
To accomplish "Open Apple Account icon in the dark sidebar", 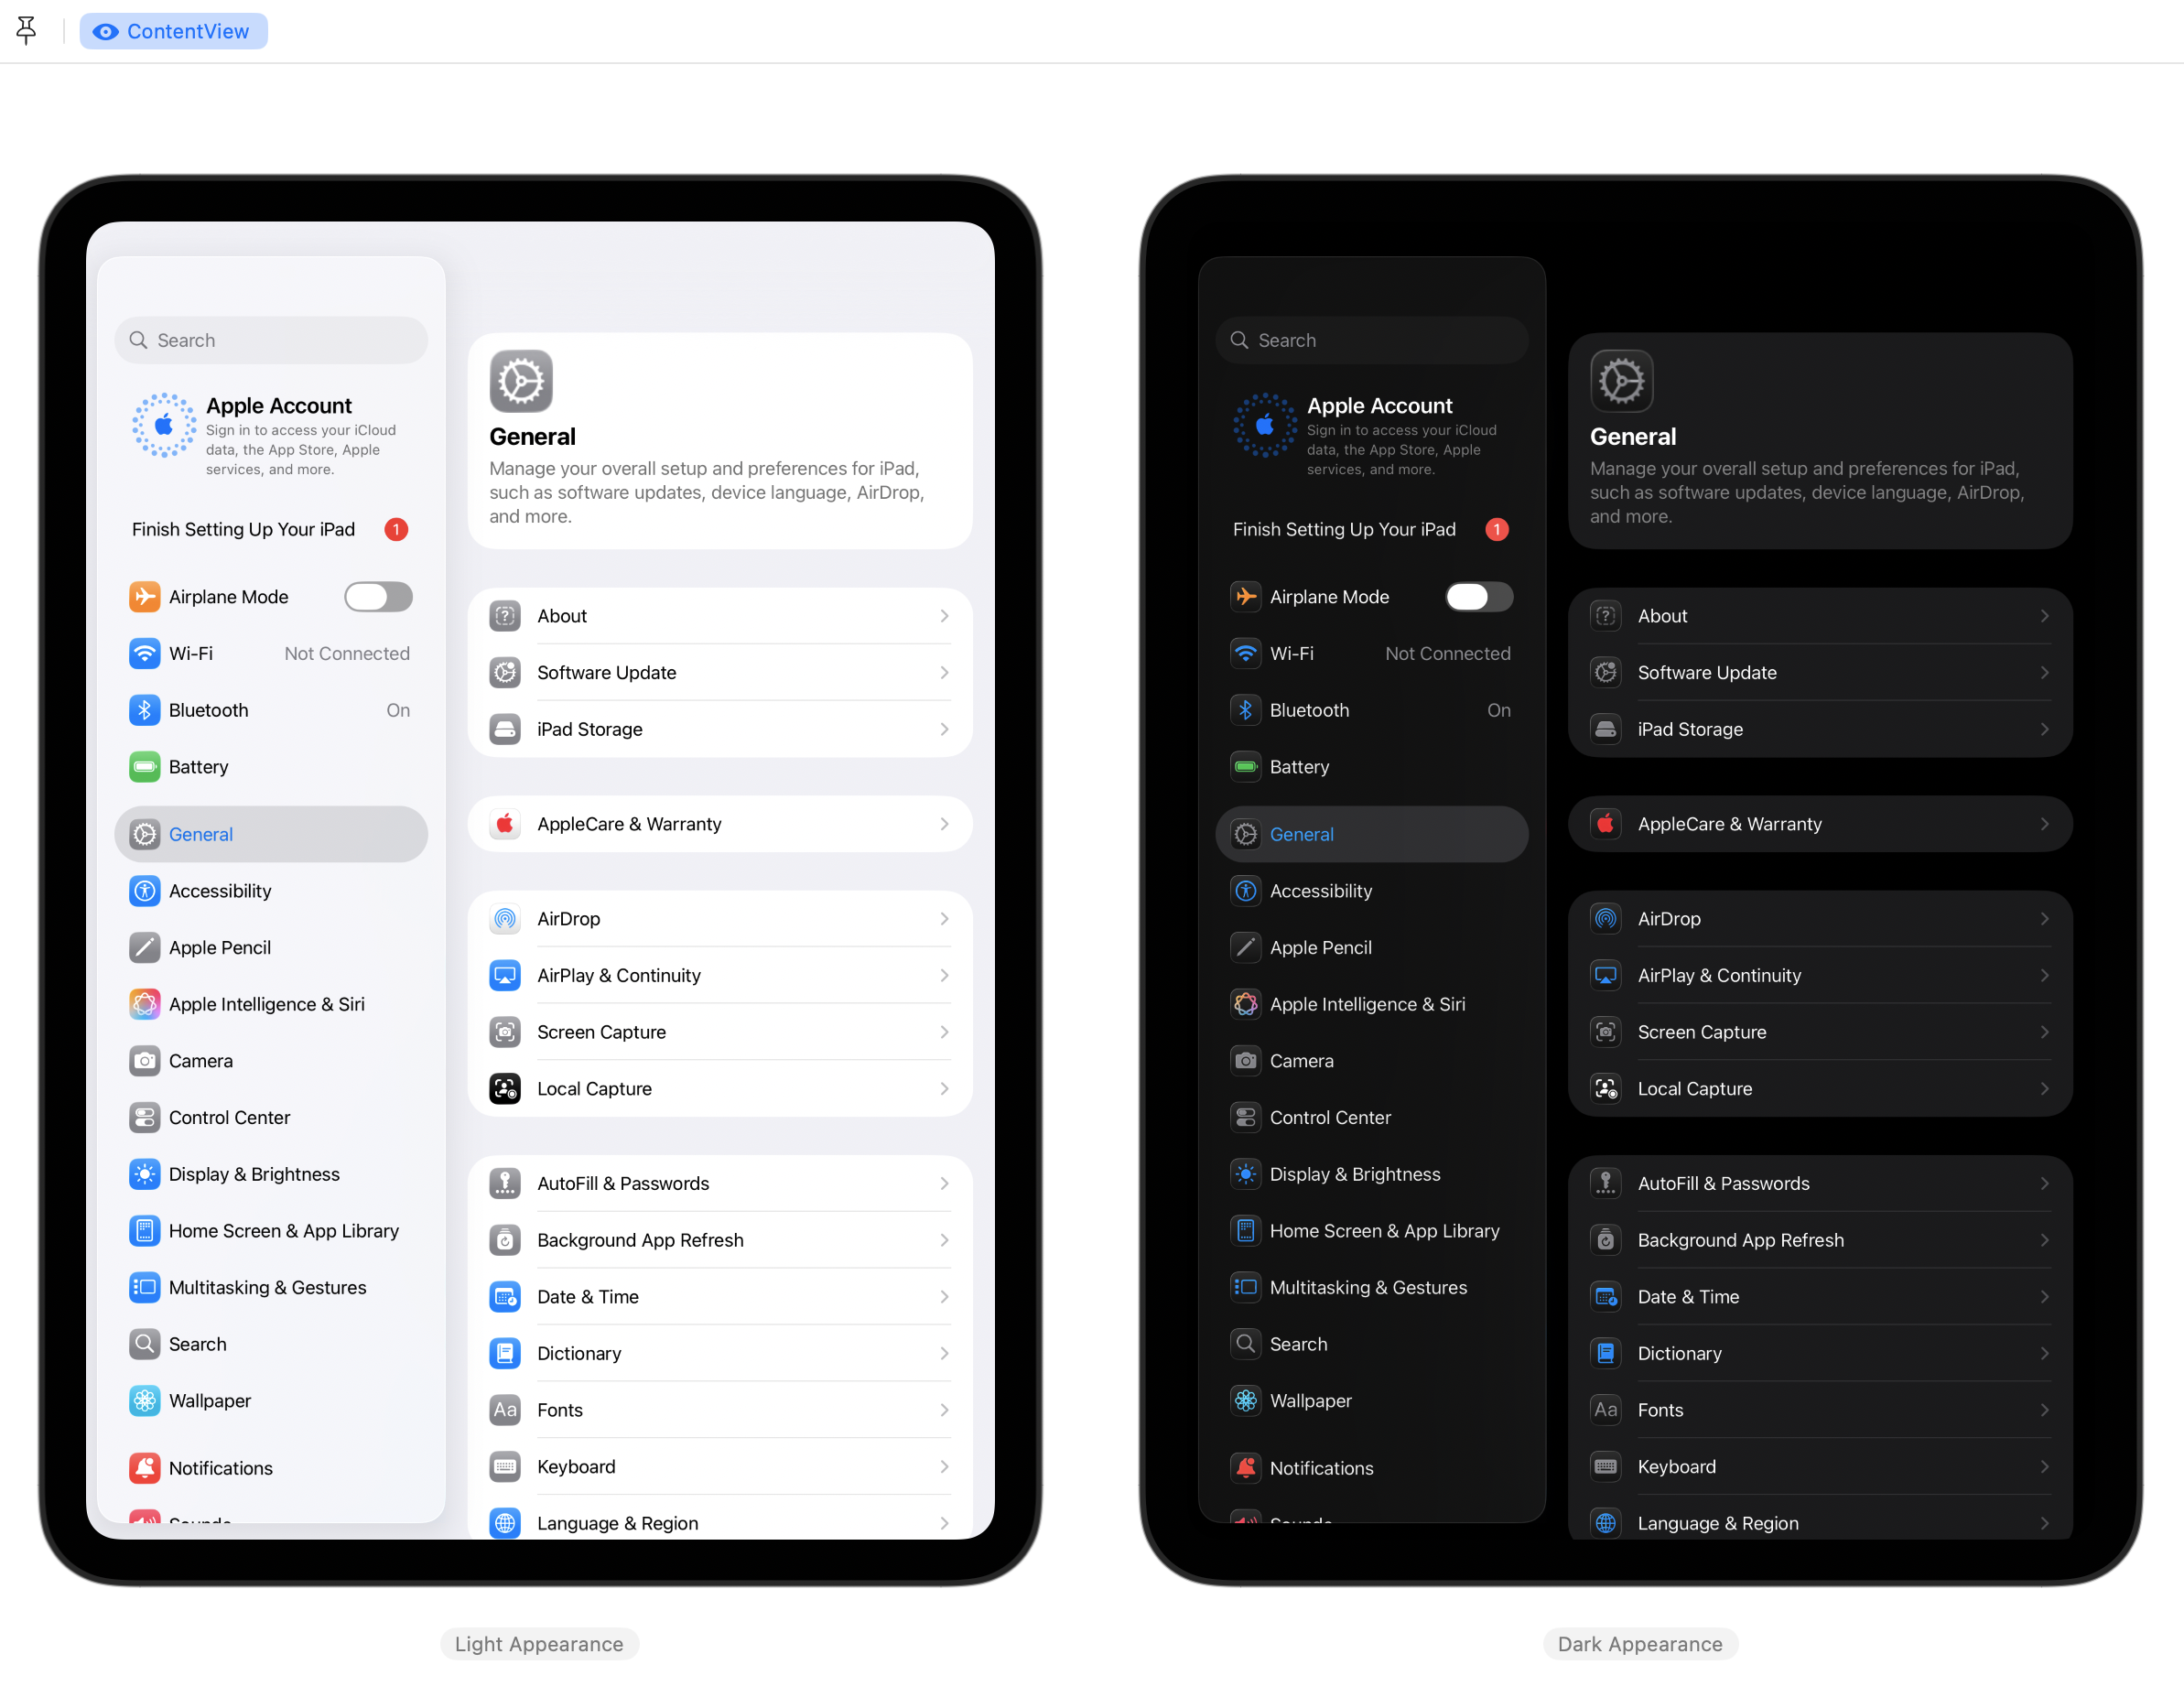I will [1265, 425].
